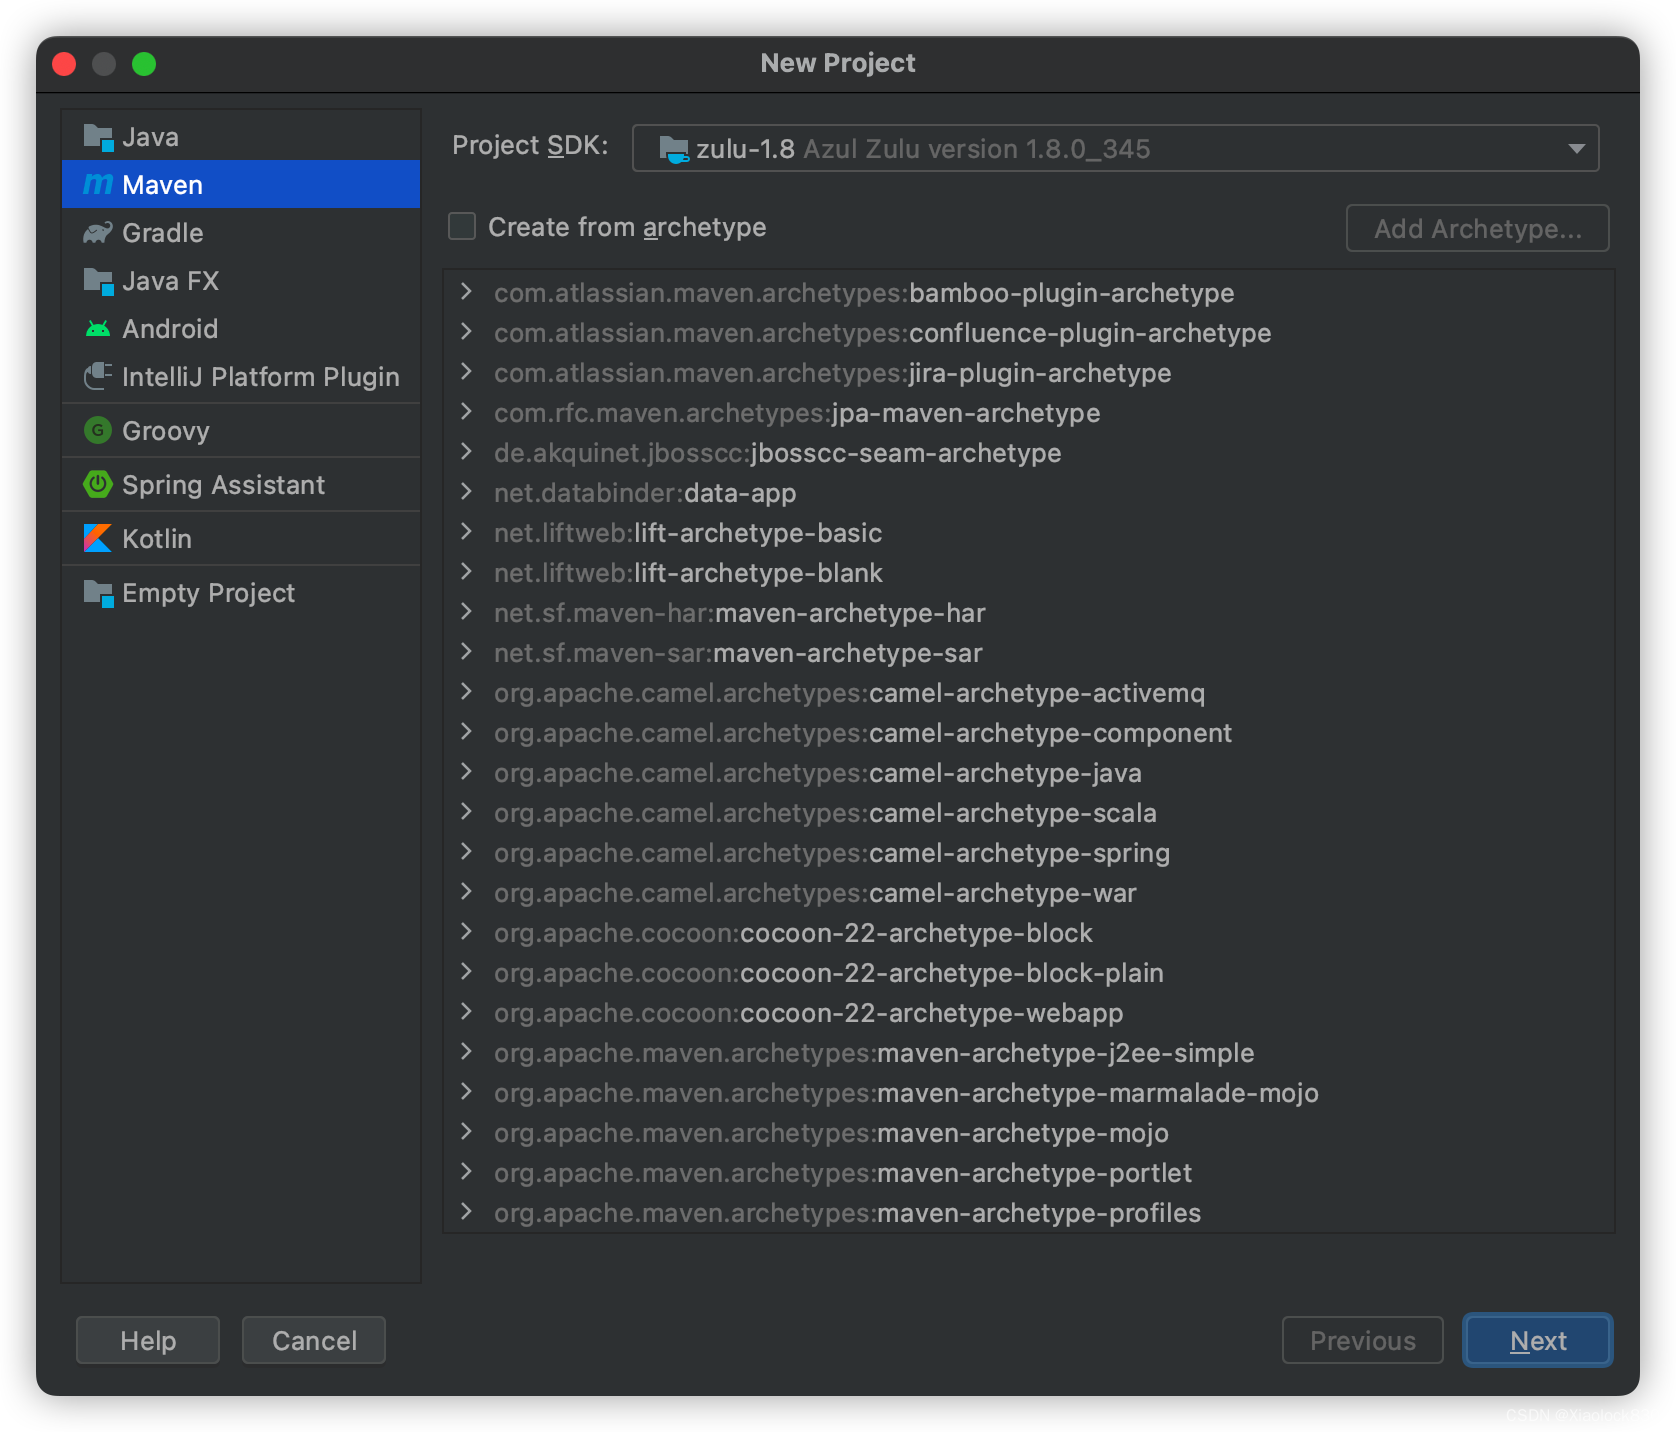Screen dimensions: 1676x1432
Task: Click Add Archetype... button
Action: [x=1477, y=228]
